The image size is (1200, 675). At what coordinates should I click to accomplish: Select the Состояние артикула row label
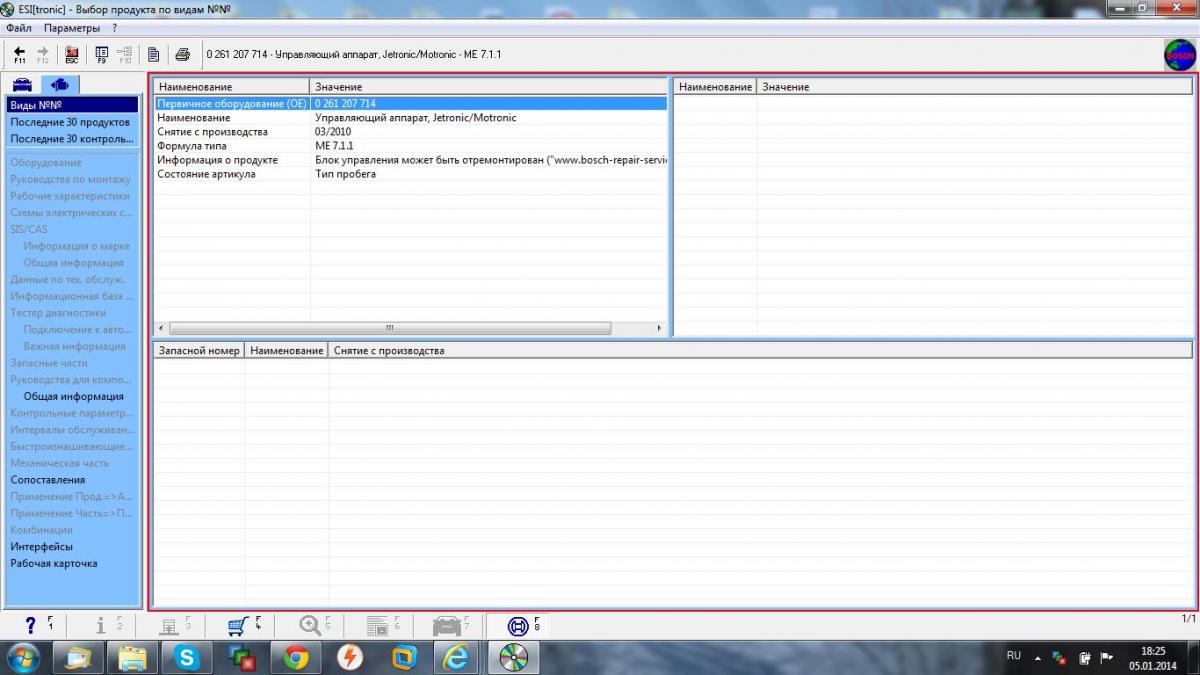[206, 174]
